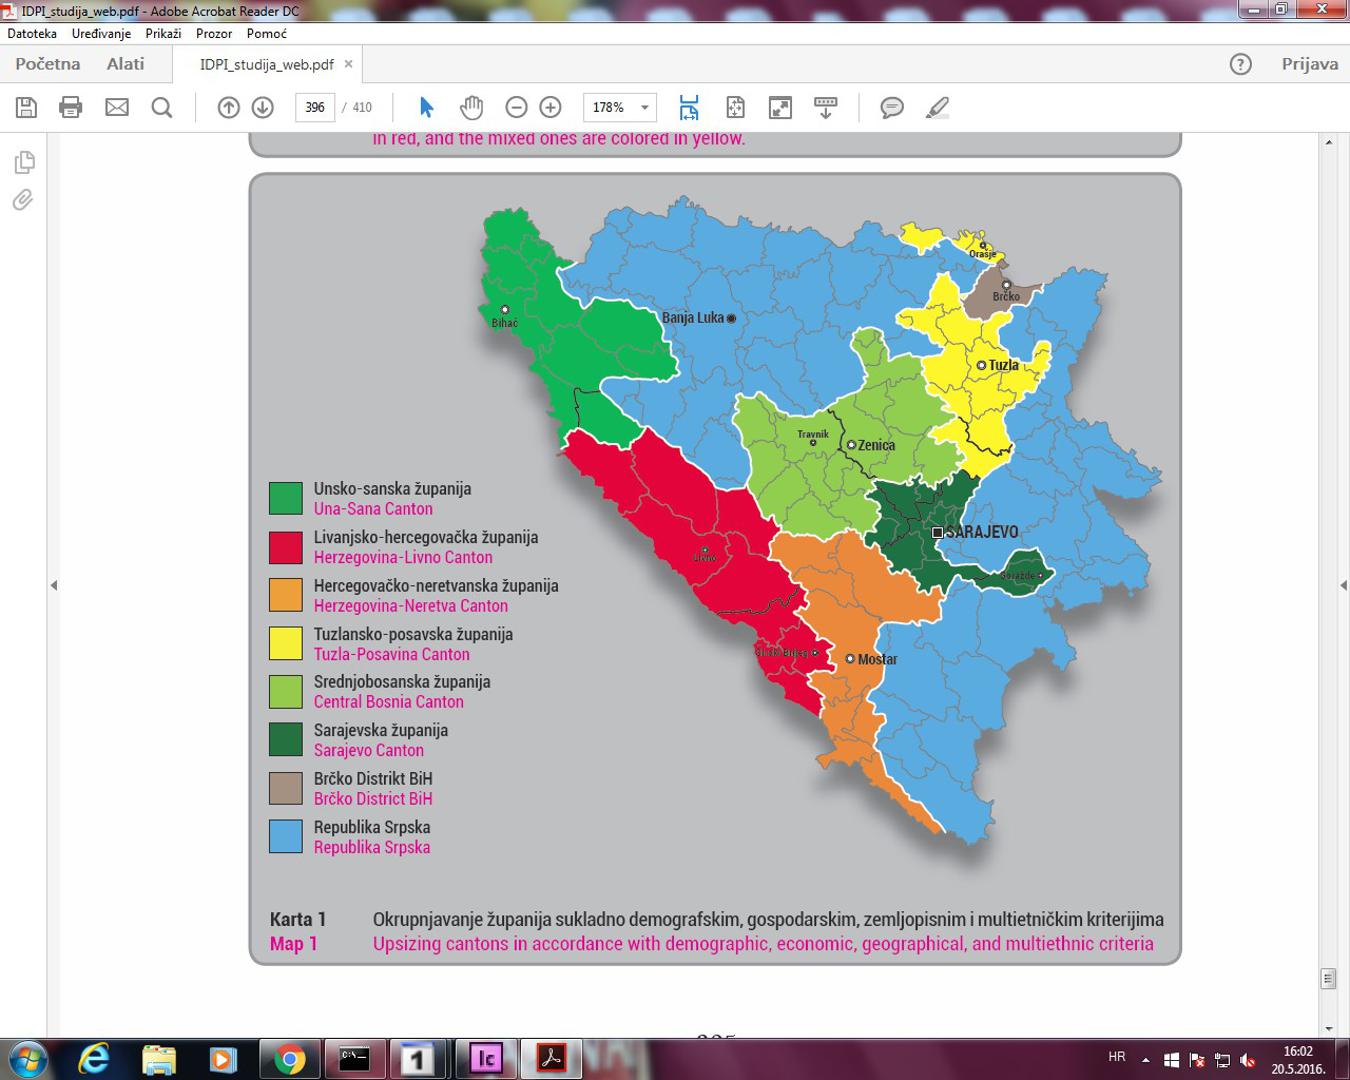Open the search magnifier tool
The height and width of the screenshot is (1080, 1350).
161,107
